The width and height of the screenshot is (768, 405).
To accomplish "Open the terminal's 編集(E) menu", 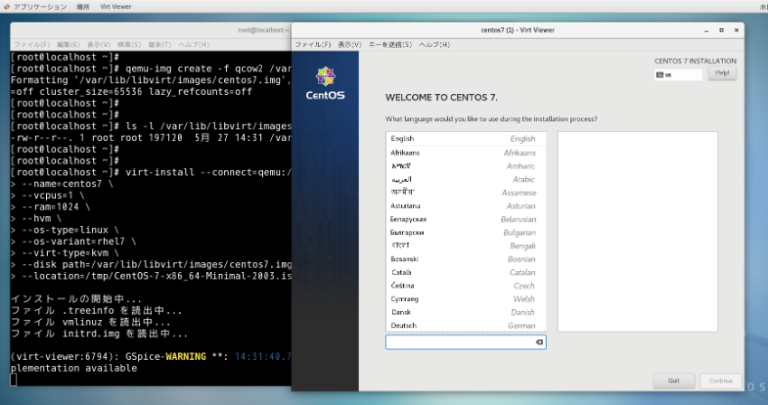I will 67,45.
